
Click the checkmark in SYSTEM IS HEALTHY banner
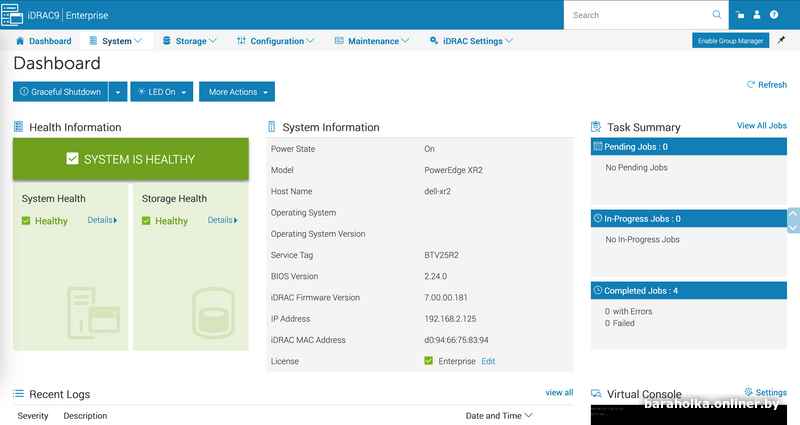click(x=72, y=159)
